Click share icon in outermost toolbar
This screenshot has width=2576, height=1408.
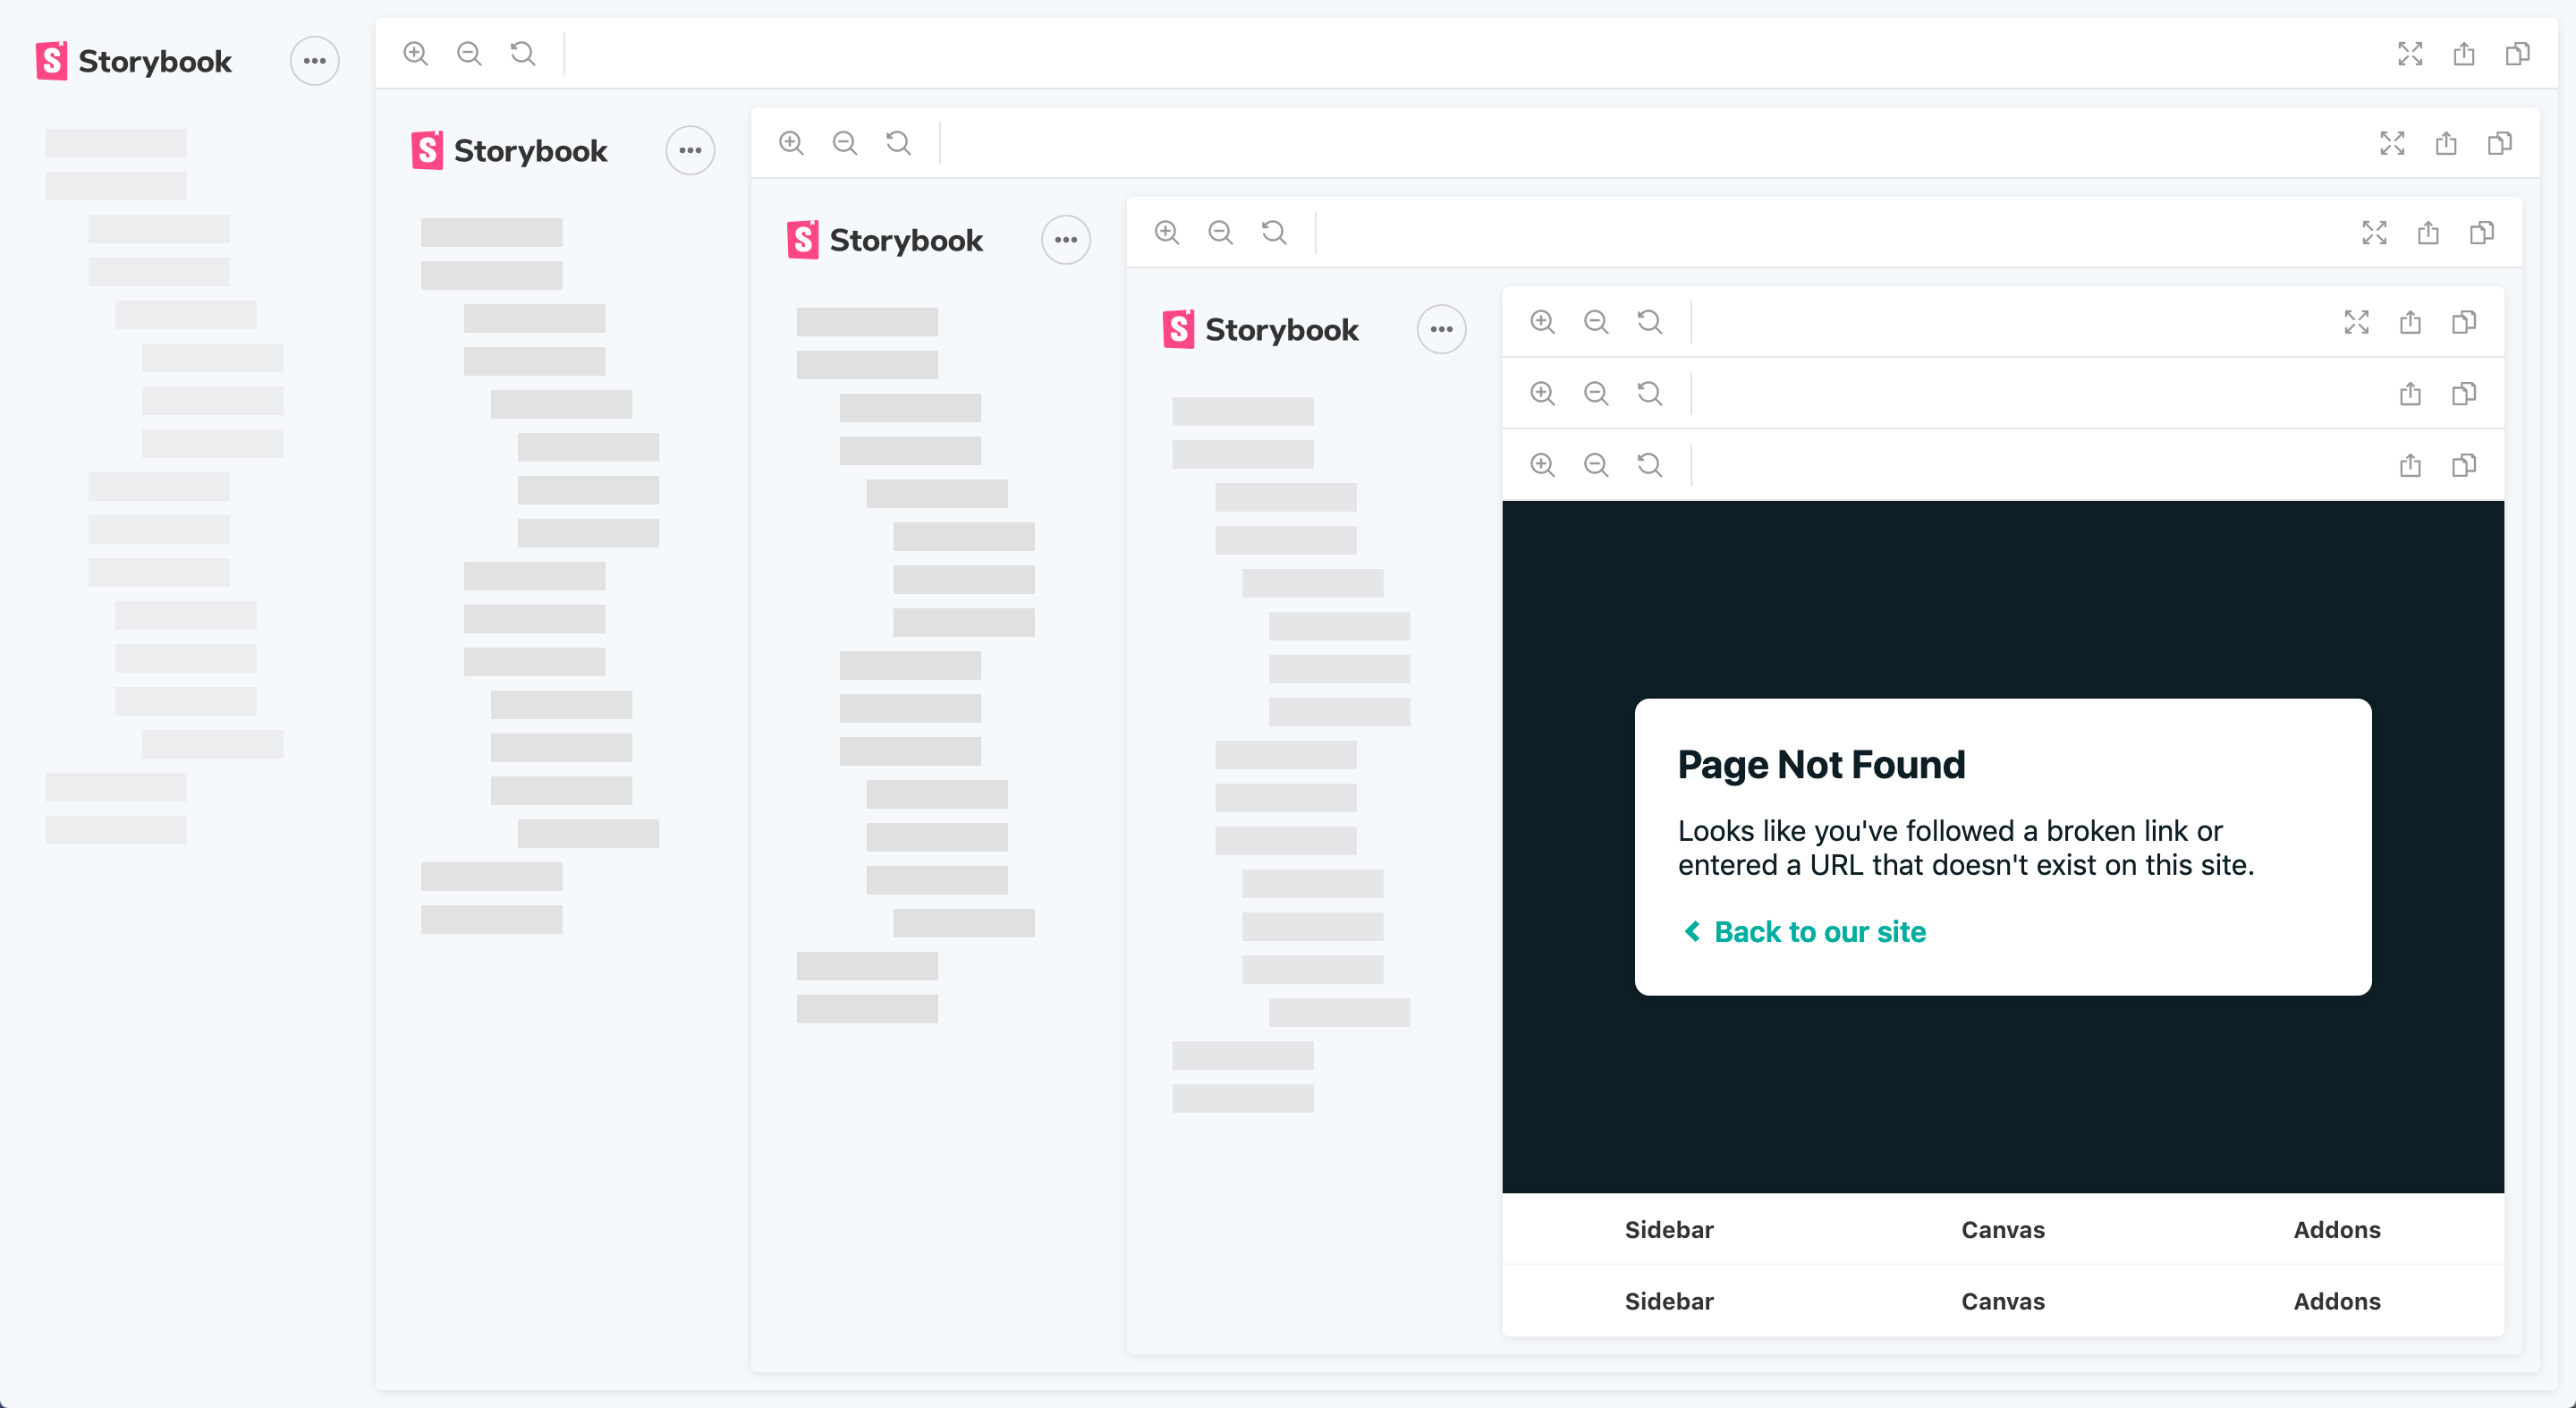tap(2464, 54)
